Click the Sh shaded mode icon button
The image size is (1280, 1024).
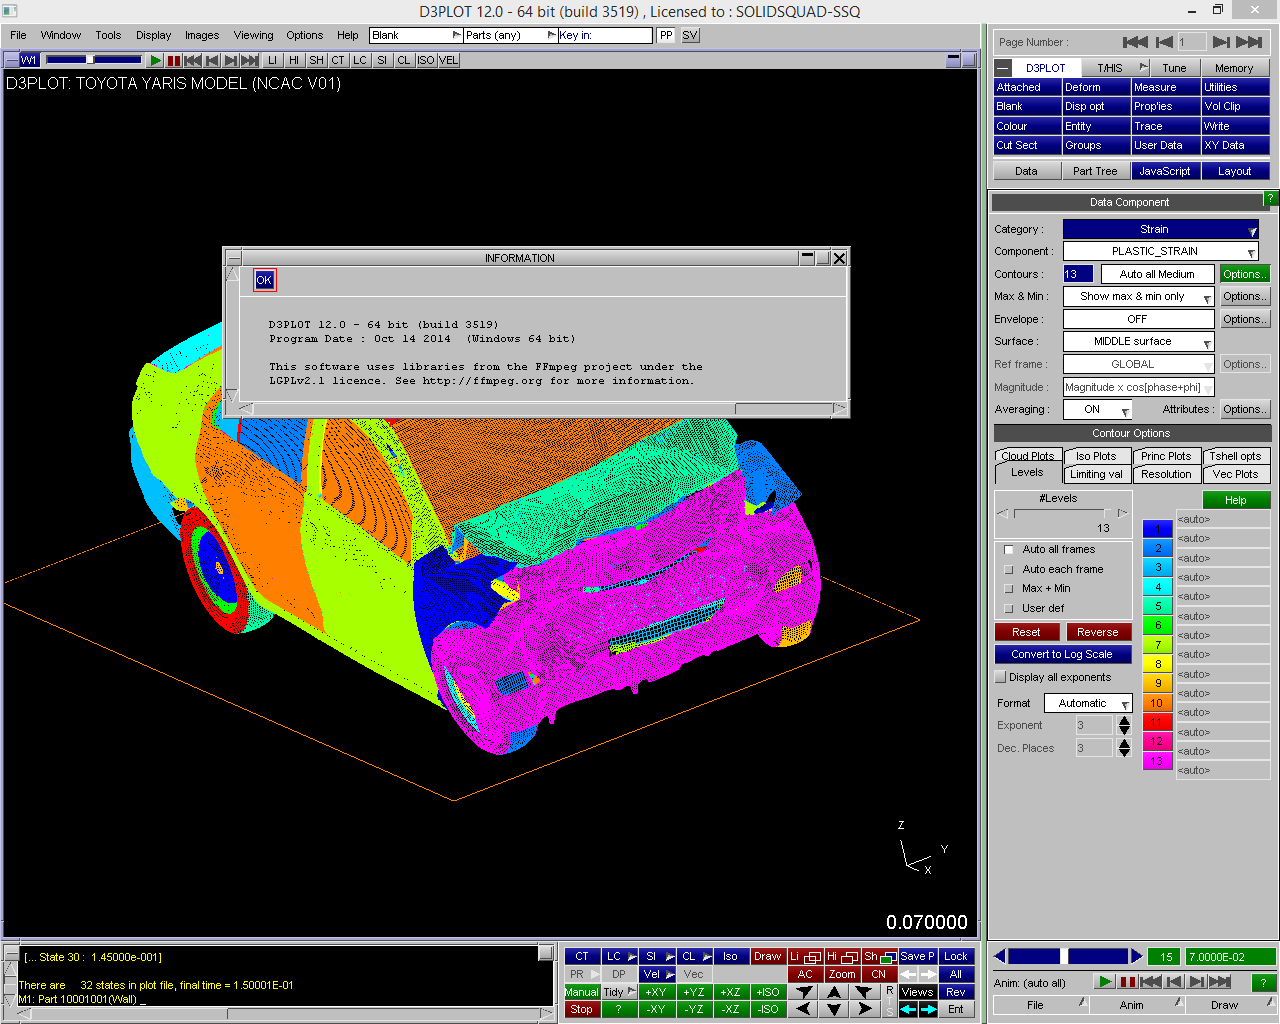880,956
